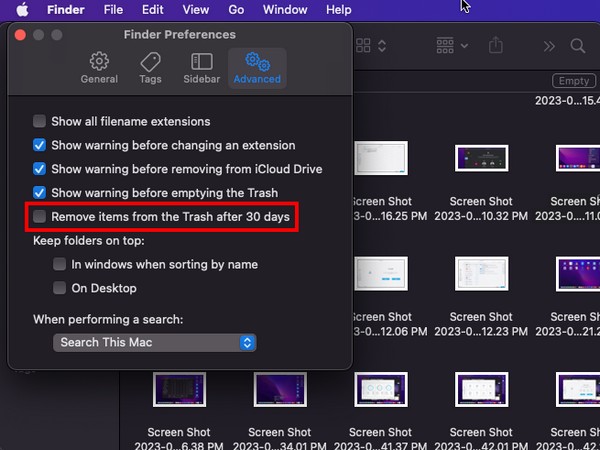Check Keep folders on top On Desktop
Image resolution: width=600 pixels, height=450 pixels.
pyautogui.click(x=59, y=288)
